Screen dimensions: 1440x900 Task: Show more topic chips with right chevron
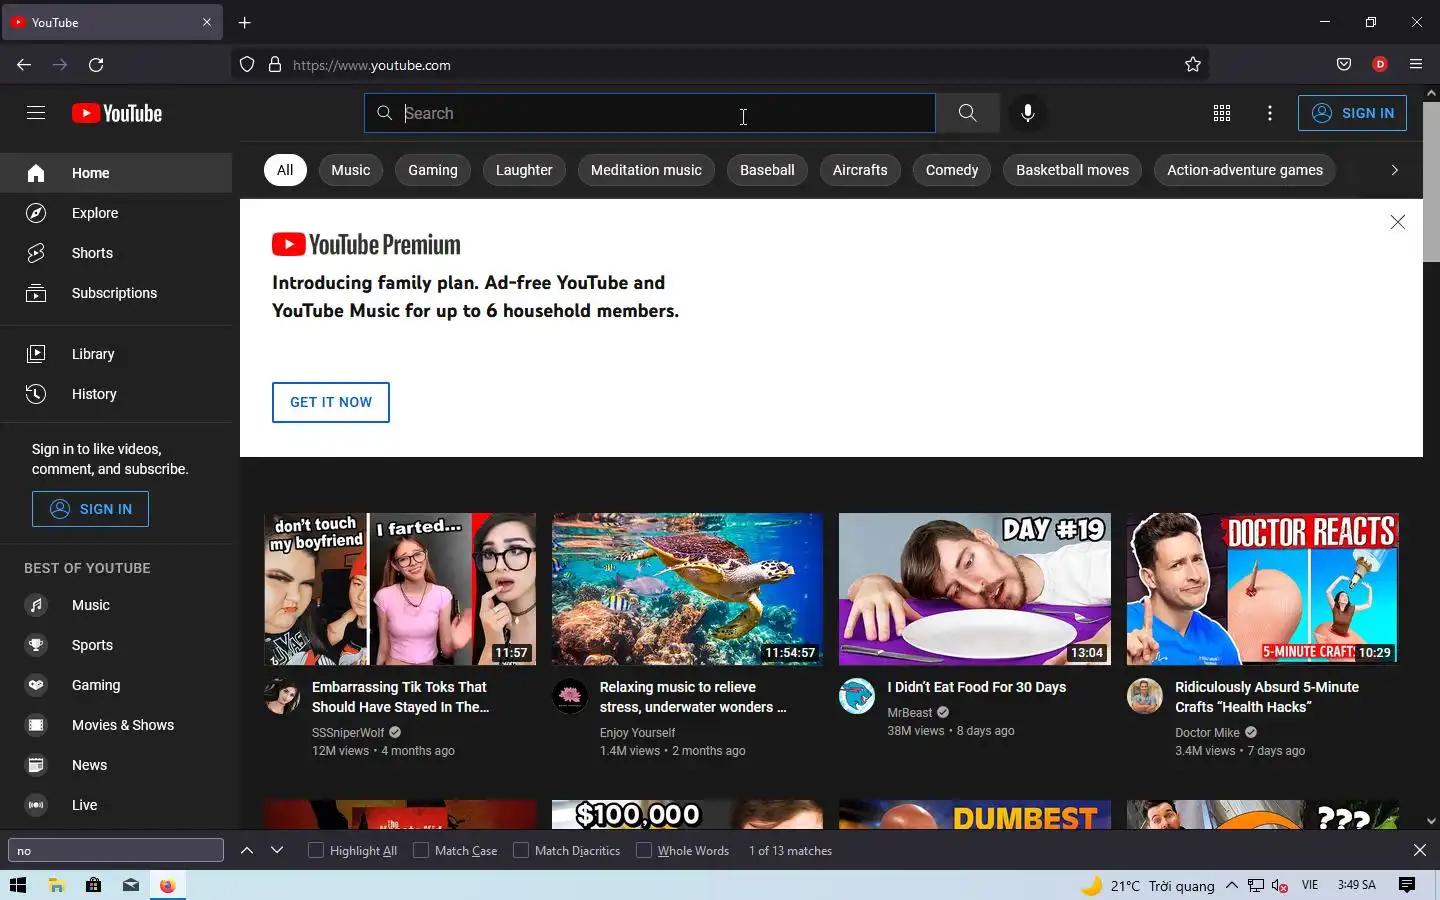pyautogui.click(x=1394, y=170)
